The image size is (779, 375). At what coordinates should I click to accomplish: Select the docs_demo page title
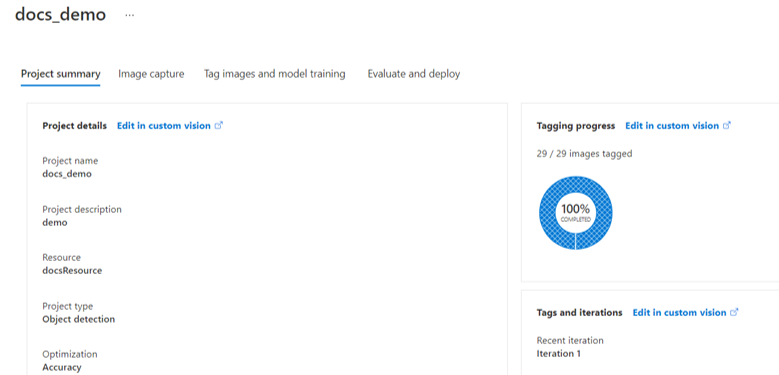click(61, 14)
